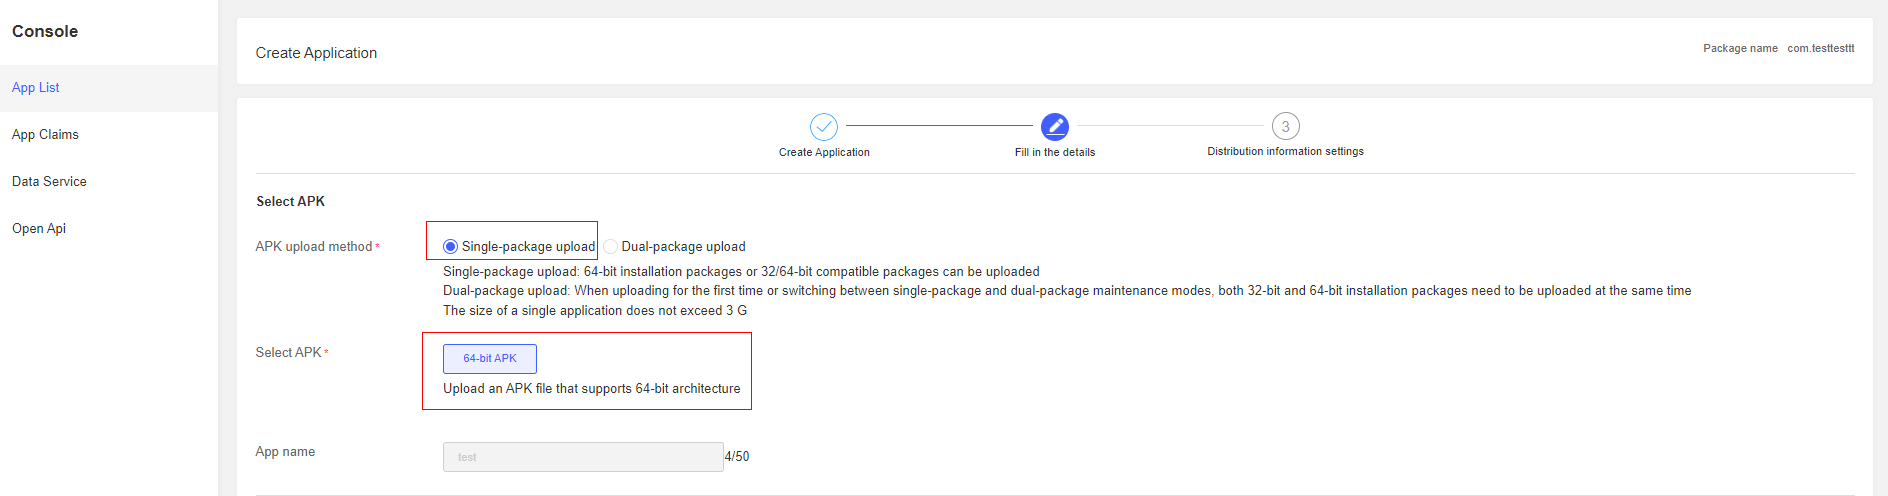
Task: Open the Data Service menu item
Action: [49, 182]
